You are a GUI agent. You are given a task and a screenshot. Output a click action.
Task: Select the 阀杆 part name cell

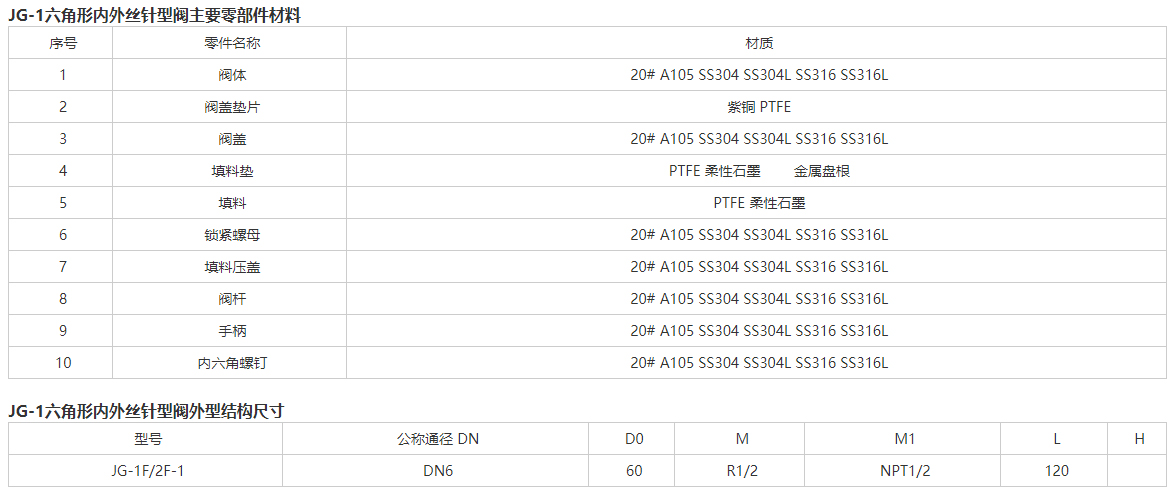[x=233, y=299]
